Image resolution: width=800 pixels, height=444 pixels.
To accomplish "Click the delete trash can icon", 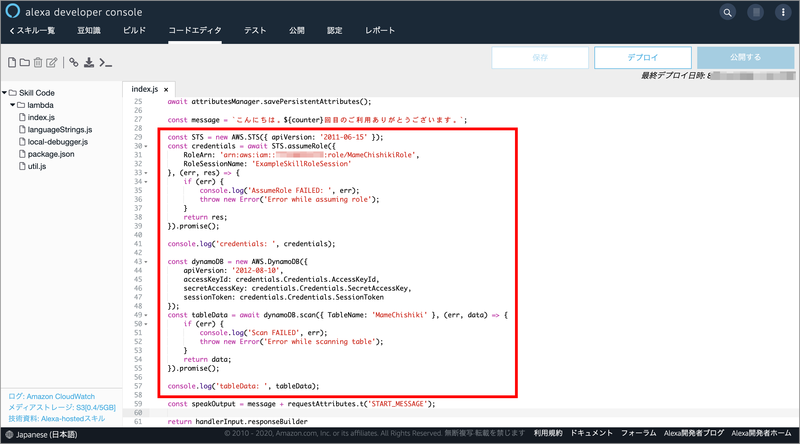I will [38, 62].
